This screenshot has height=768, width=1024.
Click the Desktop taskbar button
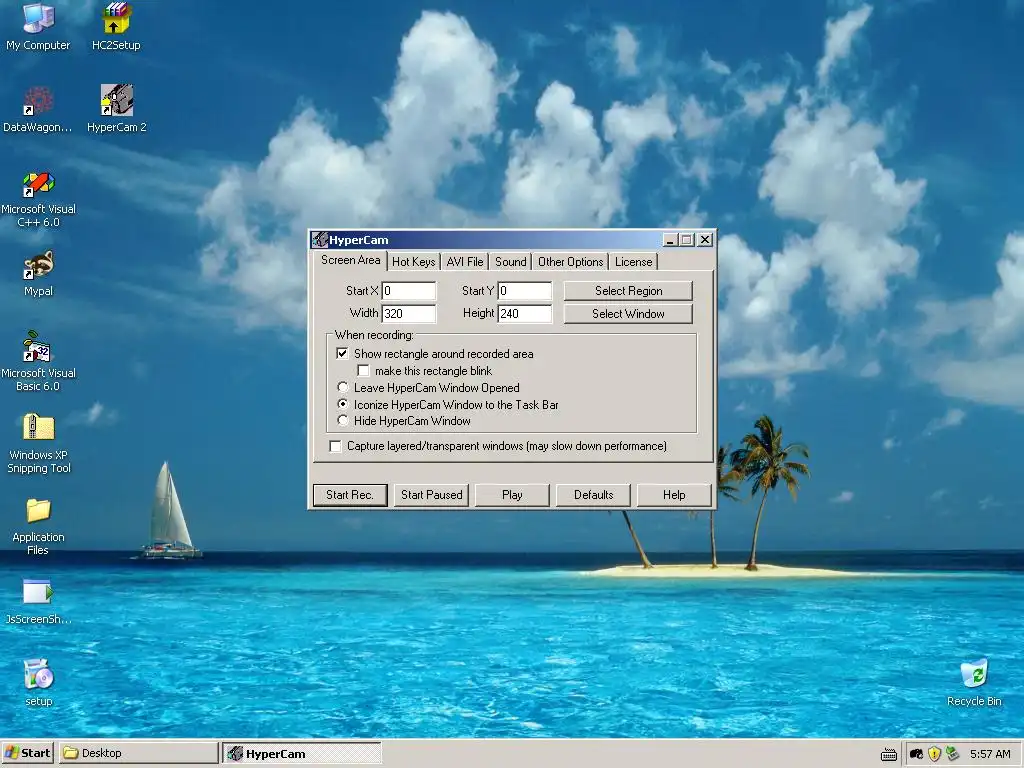coord(138,753)
